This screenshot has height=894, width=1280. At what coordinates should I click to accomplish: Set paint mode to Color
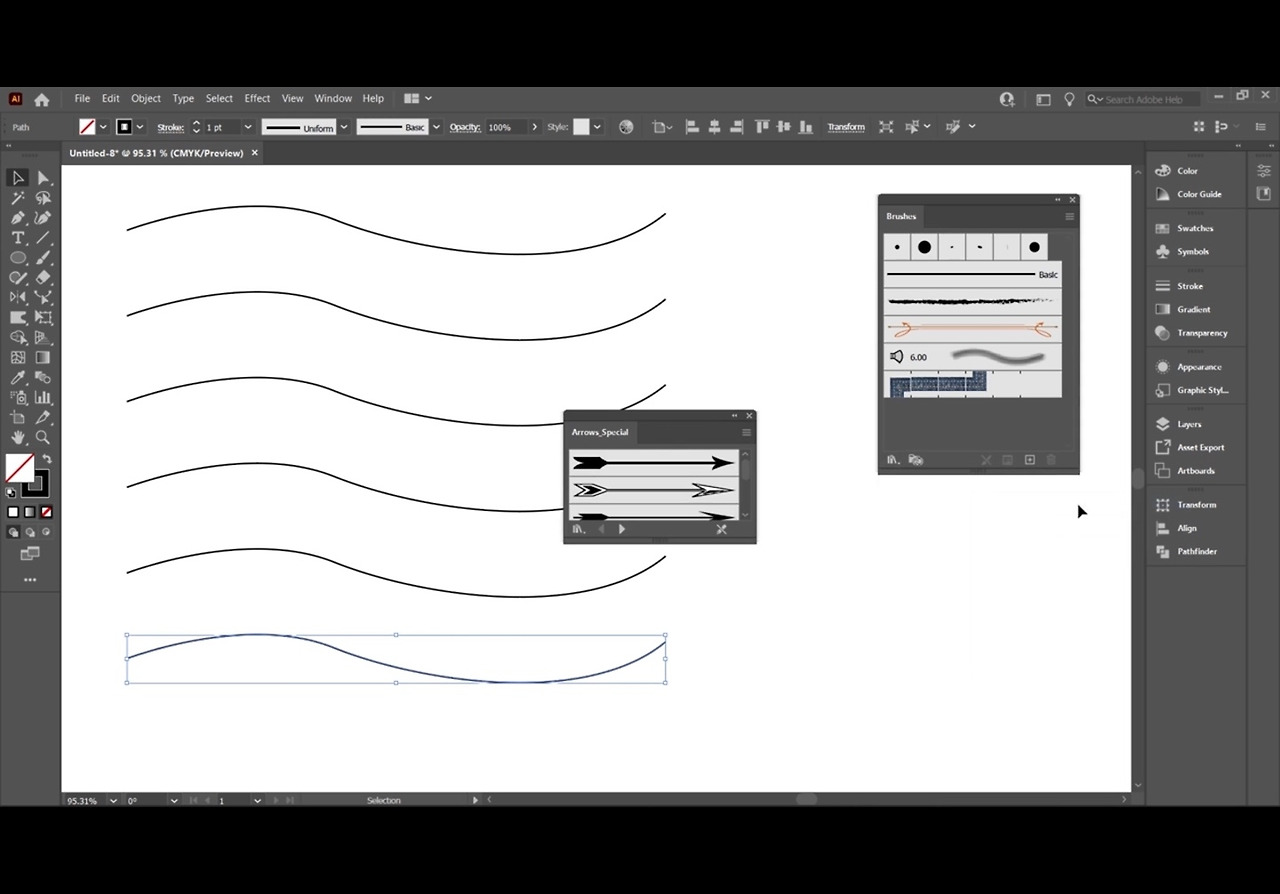pos(13,512)
